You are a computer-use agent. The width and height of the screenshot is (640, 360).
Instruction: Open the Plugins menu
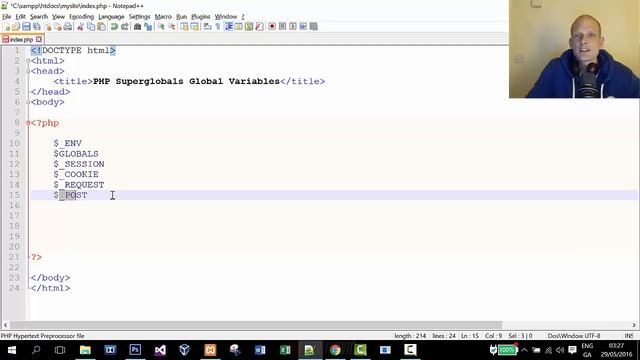200,17
